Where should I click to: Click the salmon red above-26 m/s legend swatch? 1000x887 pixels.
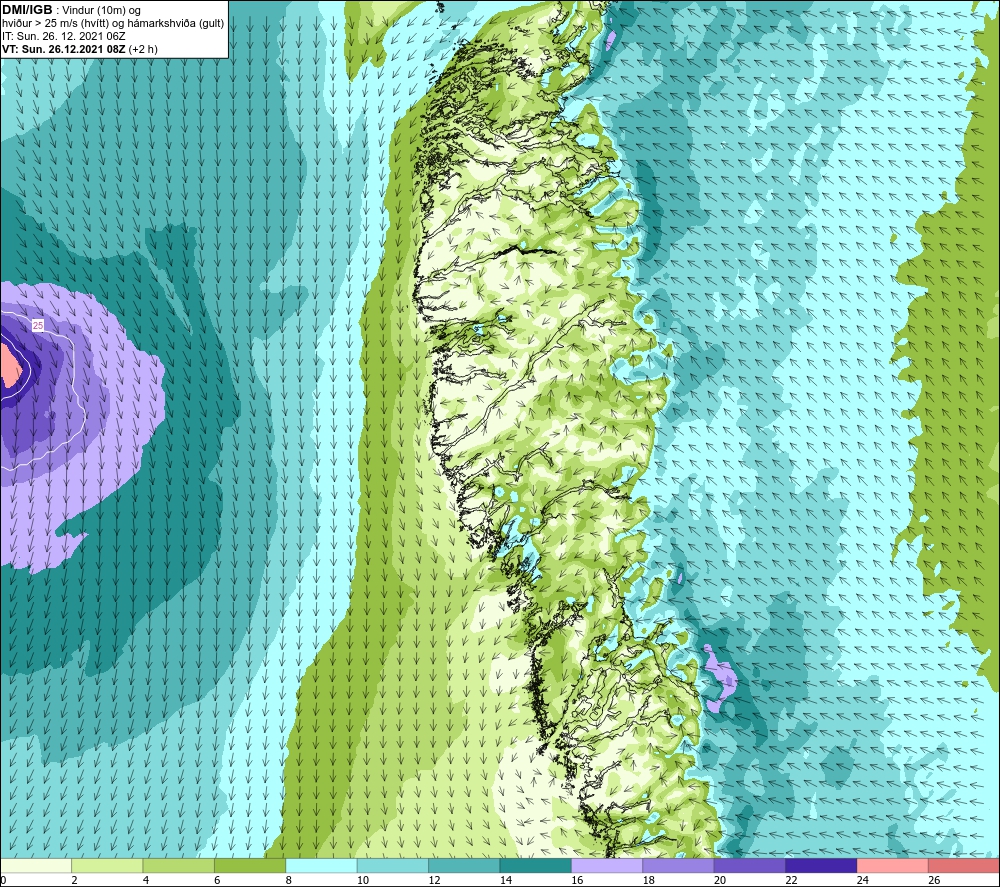(964, 866)
